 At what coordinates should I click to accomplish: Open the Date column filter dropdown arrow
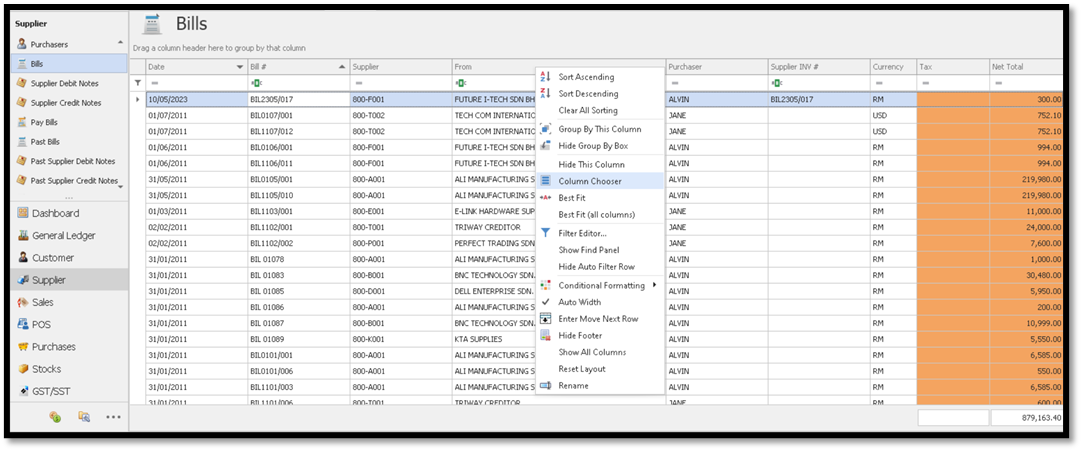(240, 67)
